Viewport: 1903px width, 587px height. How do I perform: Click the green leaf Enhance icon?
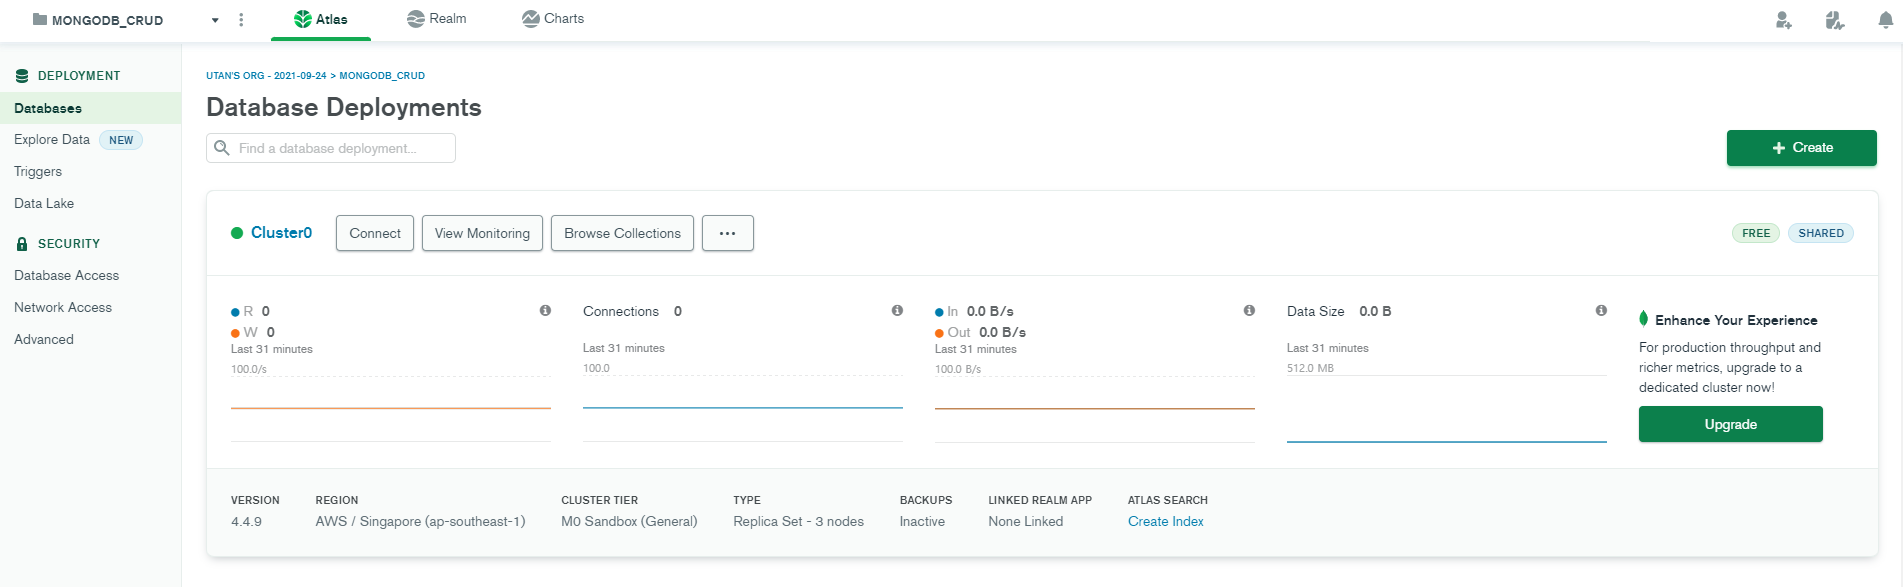[1644, 319]
